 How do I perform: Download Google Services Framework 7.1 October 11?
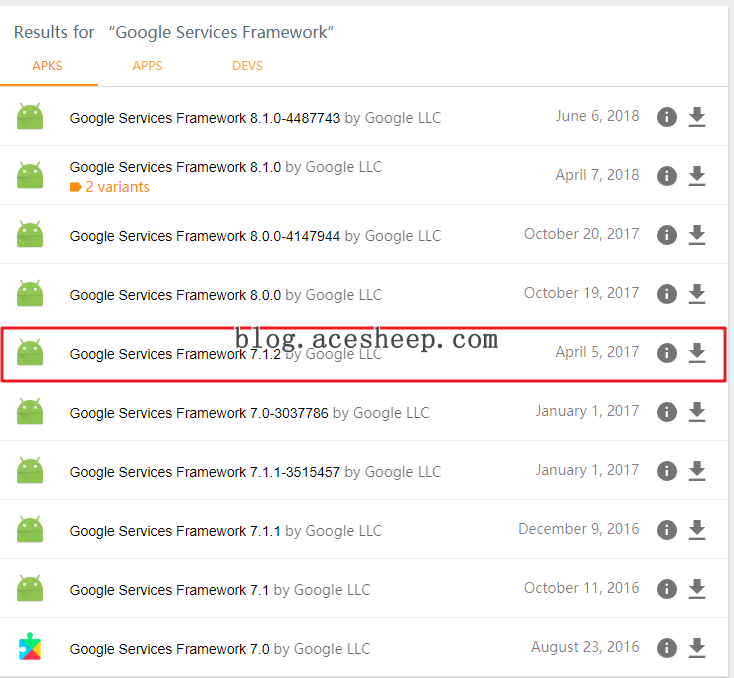click(697, 589)
